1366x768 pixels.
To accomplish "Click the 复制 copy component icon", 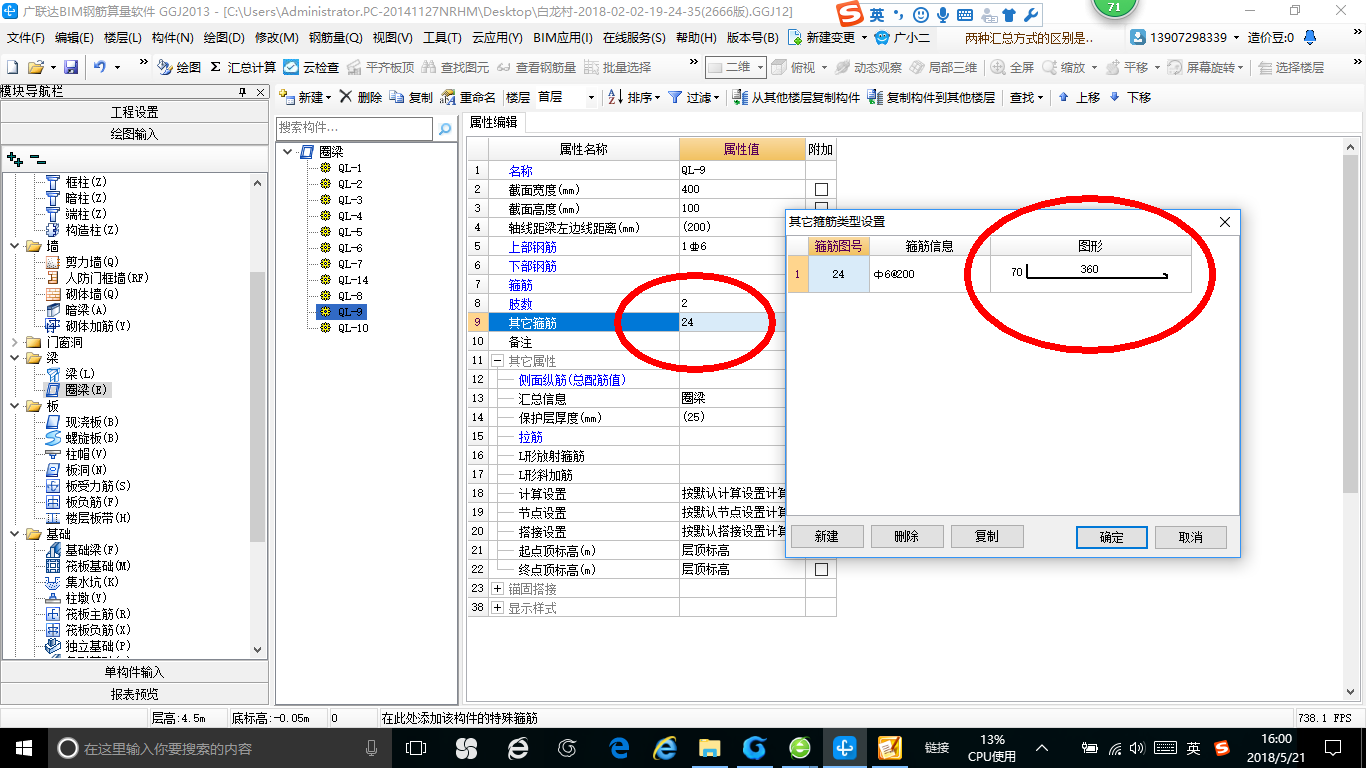I will (x=397, y=97).
